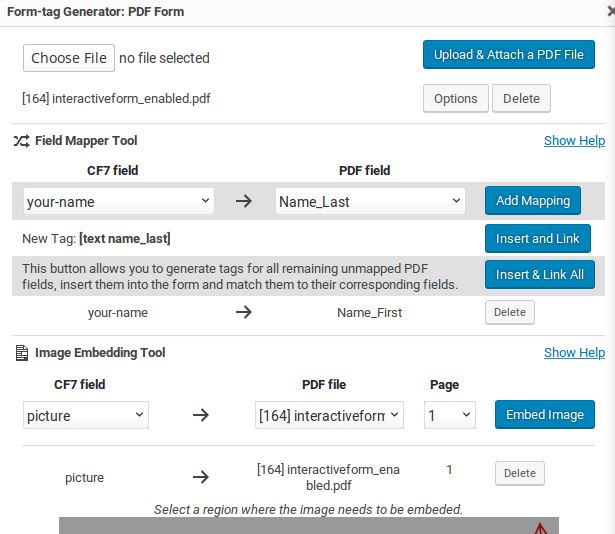615x534 pixels.
Task: Open Options for interactiveform_enabled.pdf
Action: (456, 98)
